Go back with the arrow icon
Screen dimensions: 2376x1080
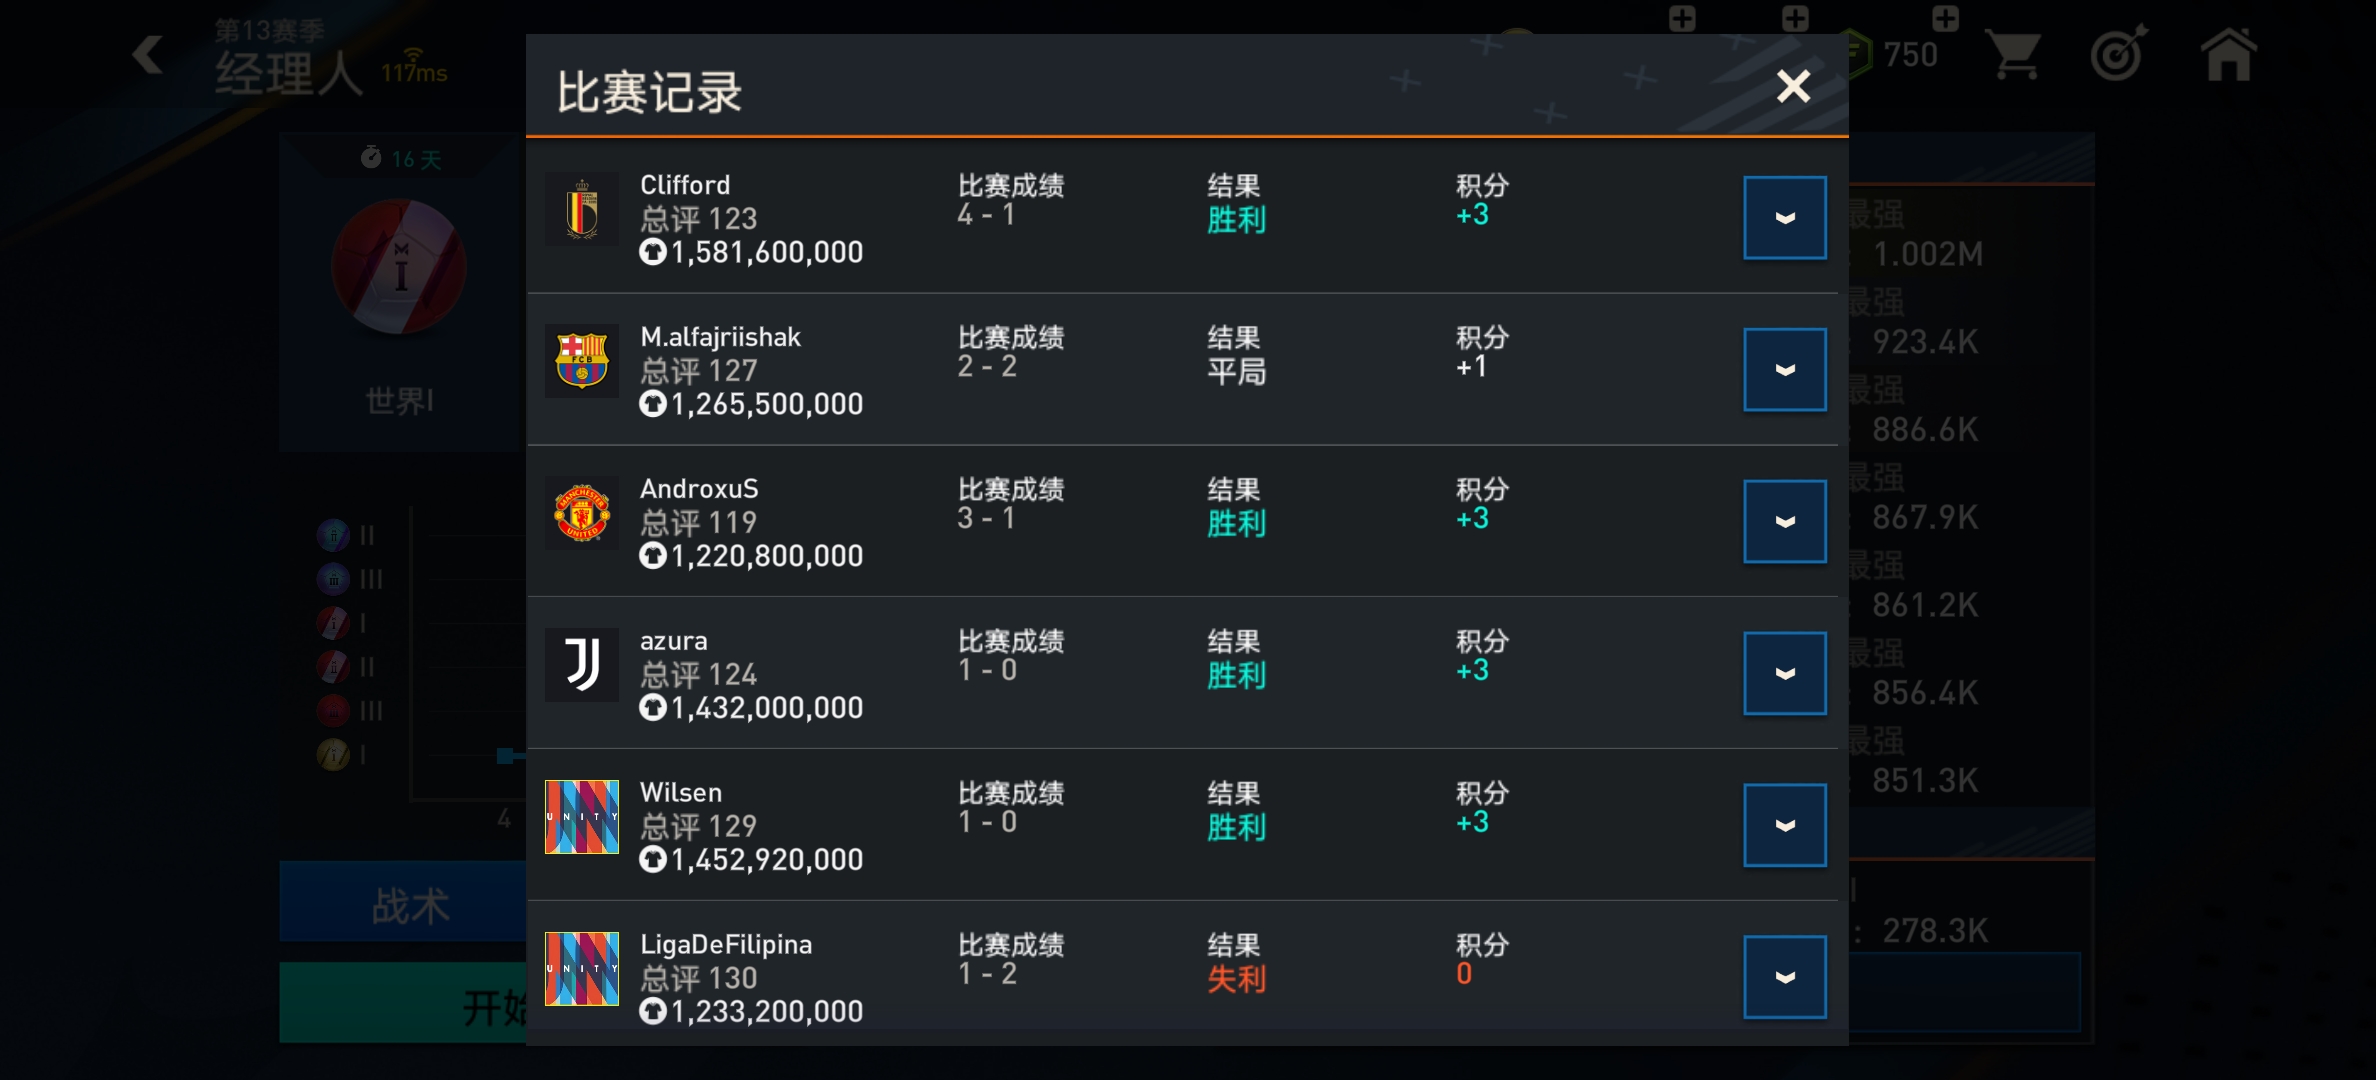[148, 55]
